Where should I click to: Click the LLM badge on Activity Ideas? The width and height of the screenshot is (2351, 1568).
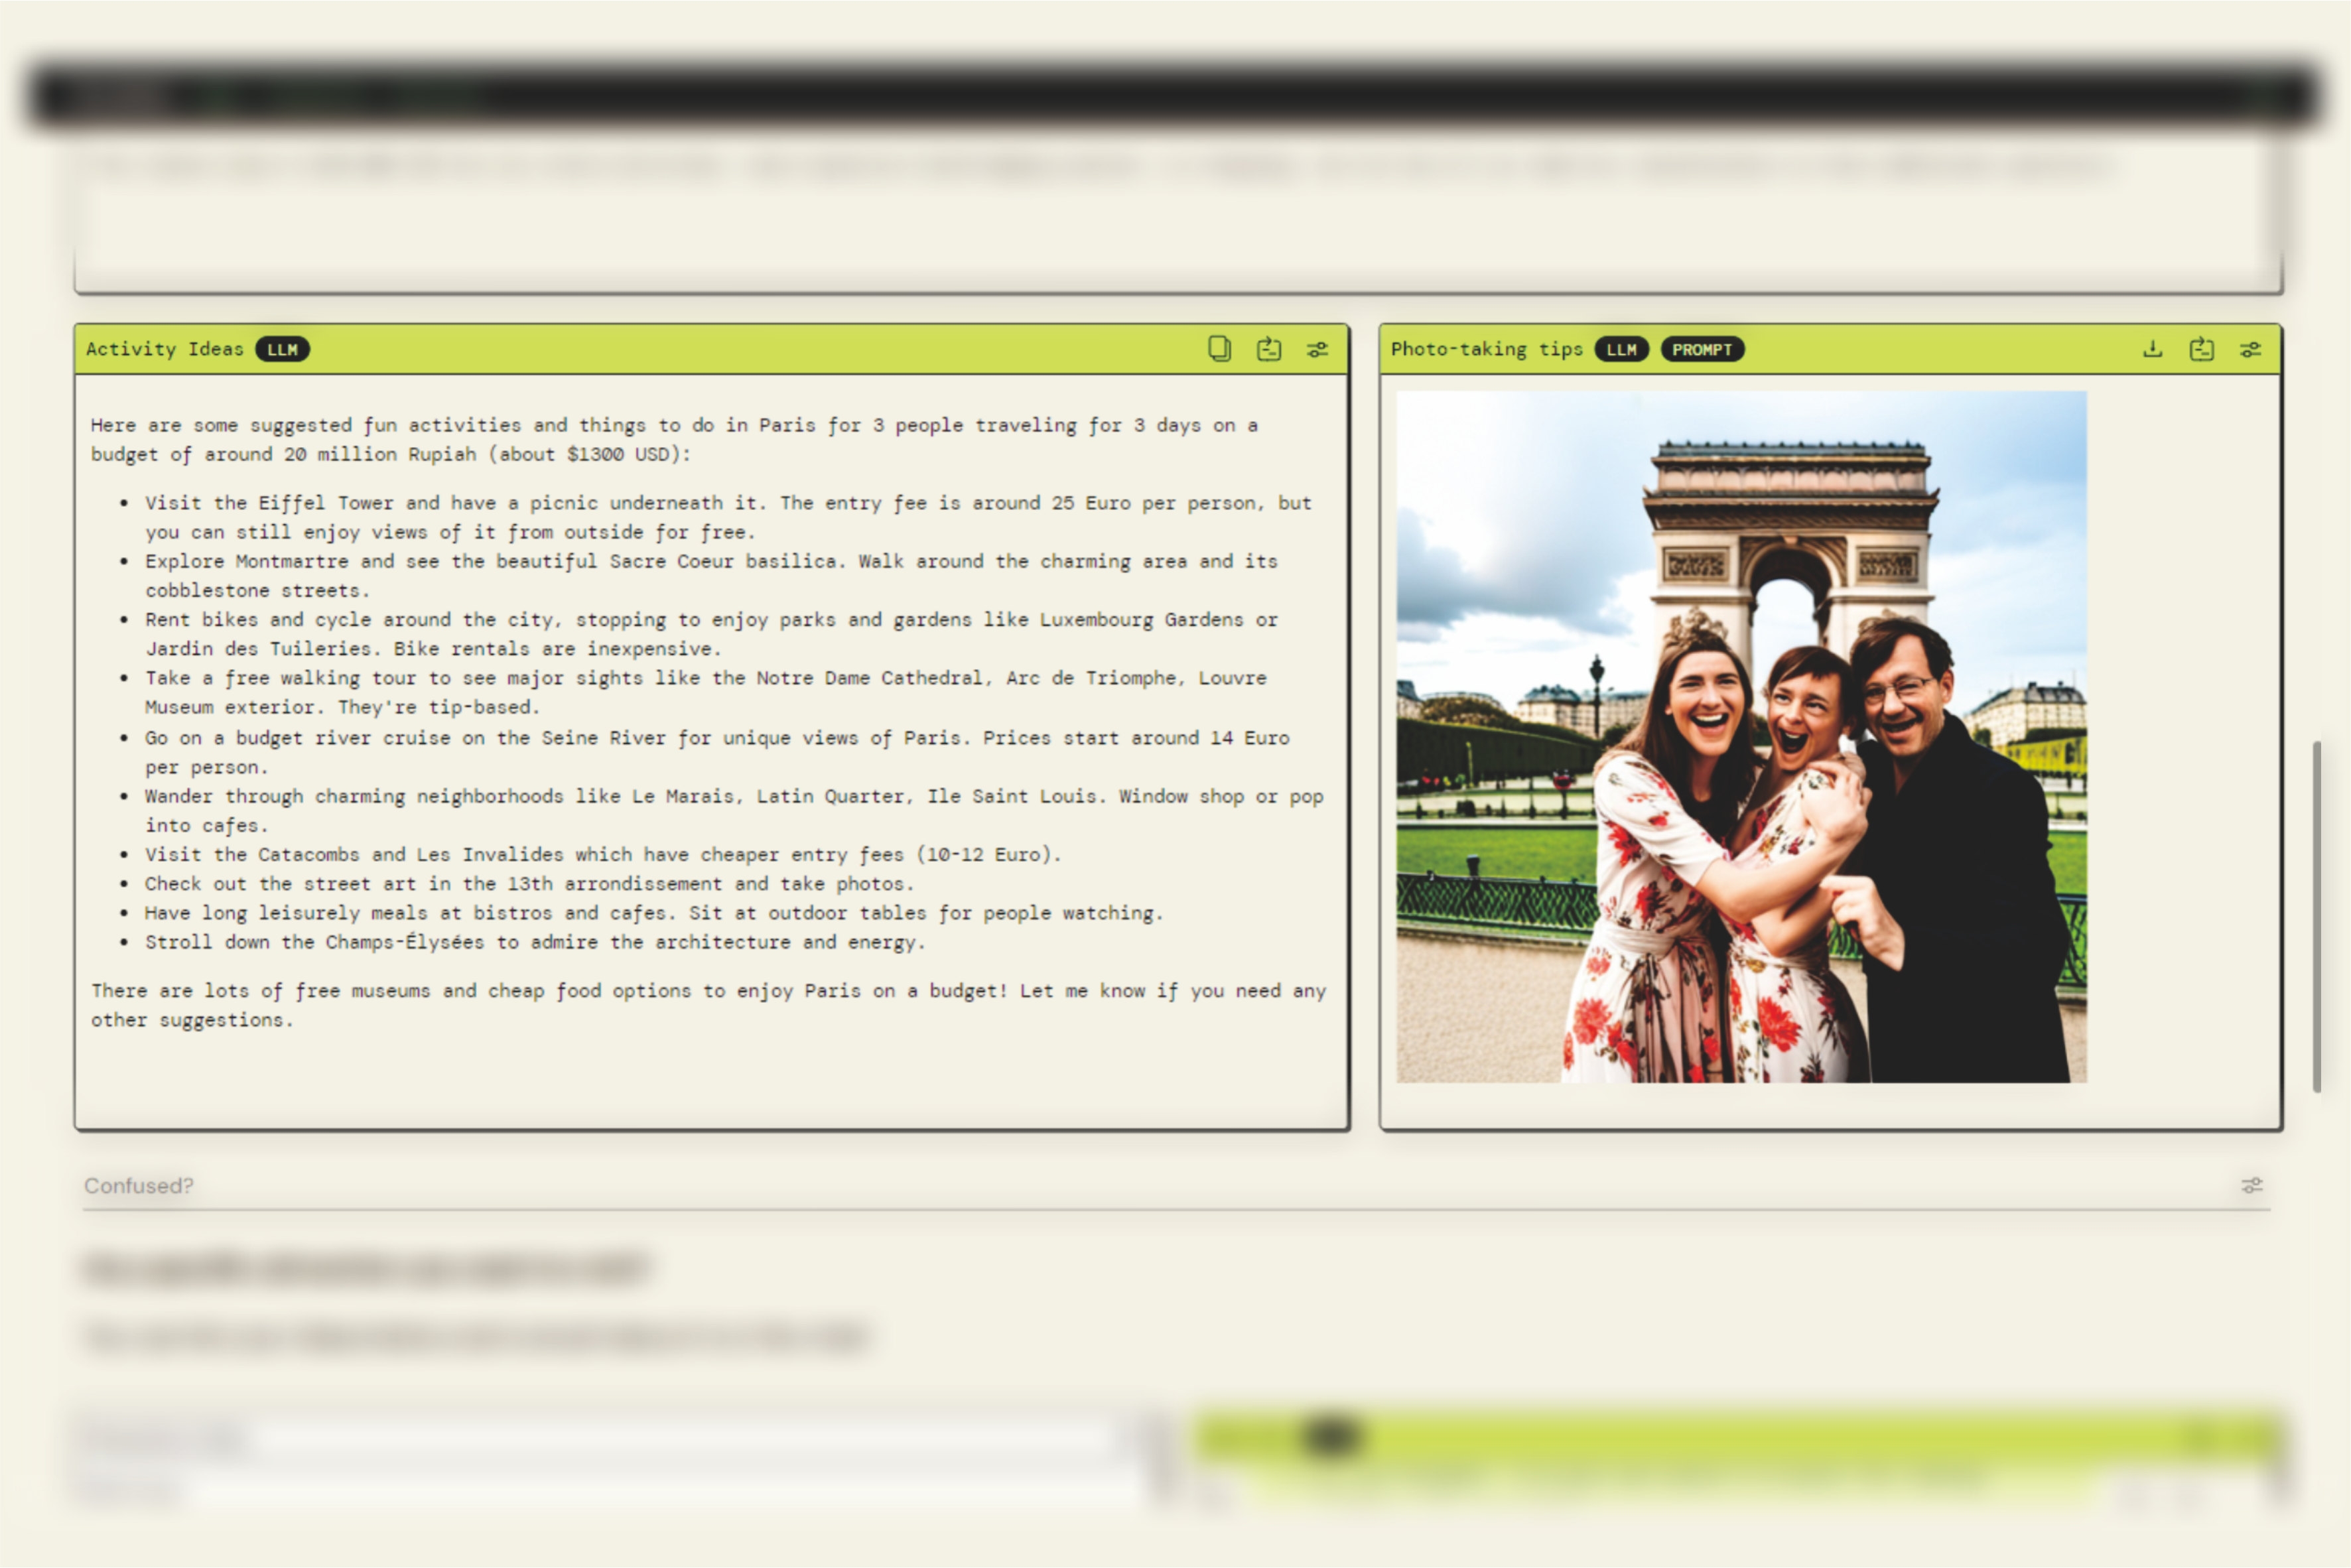click(282, 349)
